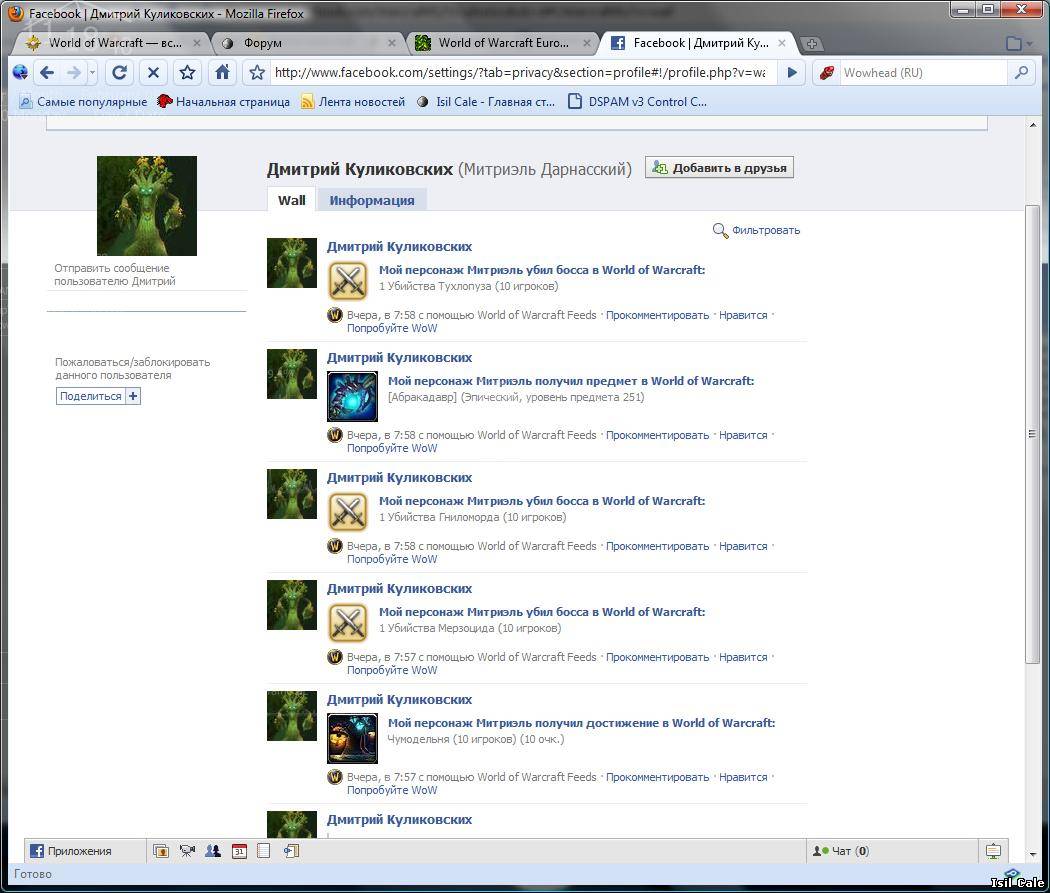
Task: Select the Wall profile tab
Action: pyautogui.click(x=291, y=200)
